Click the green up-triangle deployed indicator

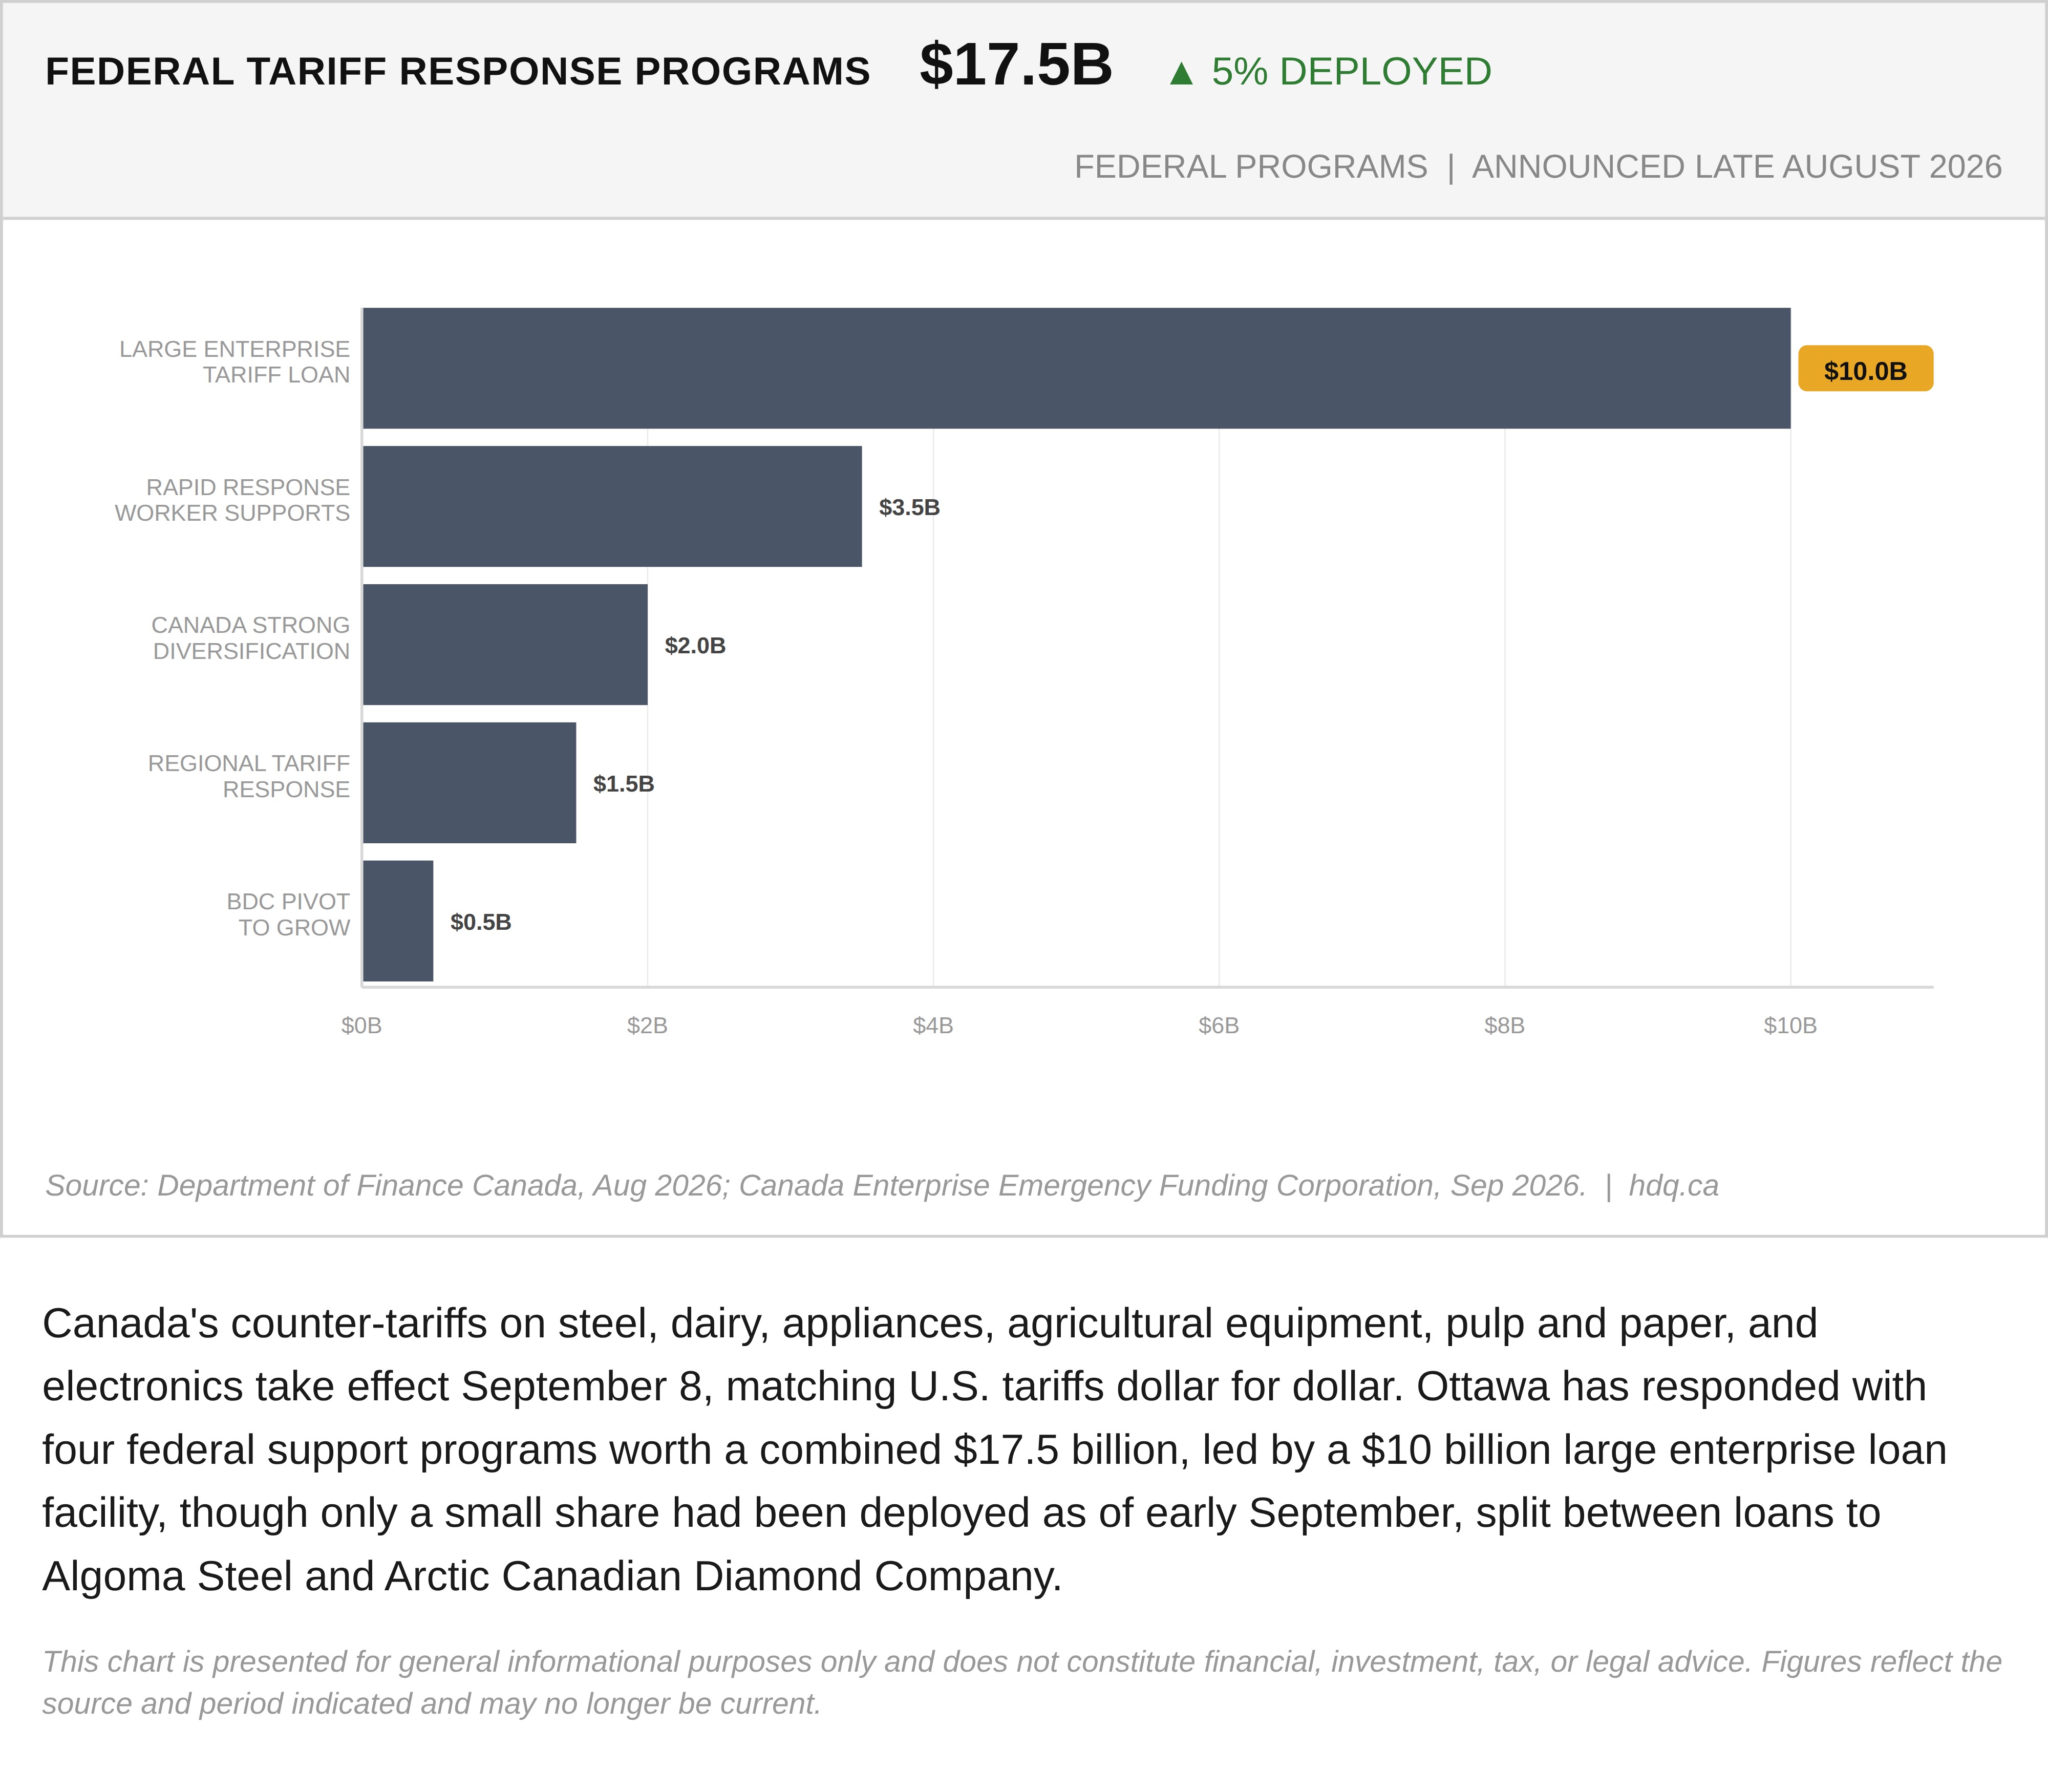1181,73
